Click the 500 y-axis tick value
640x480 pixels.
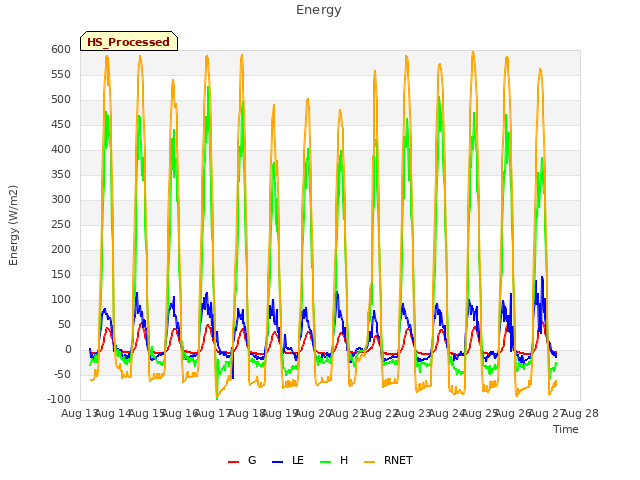coord(61,100)
